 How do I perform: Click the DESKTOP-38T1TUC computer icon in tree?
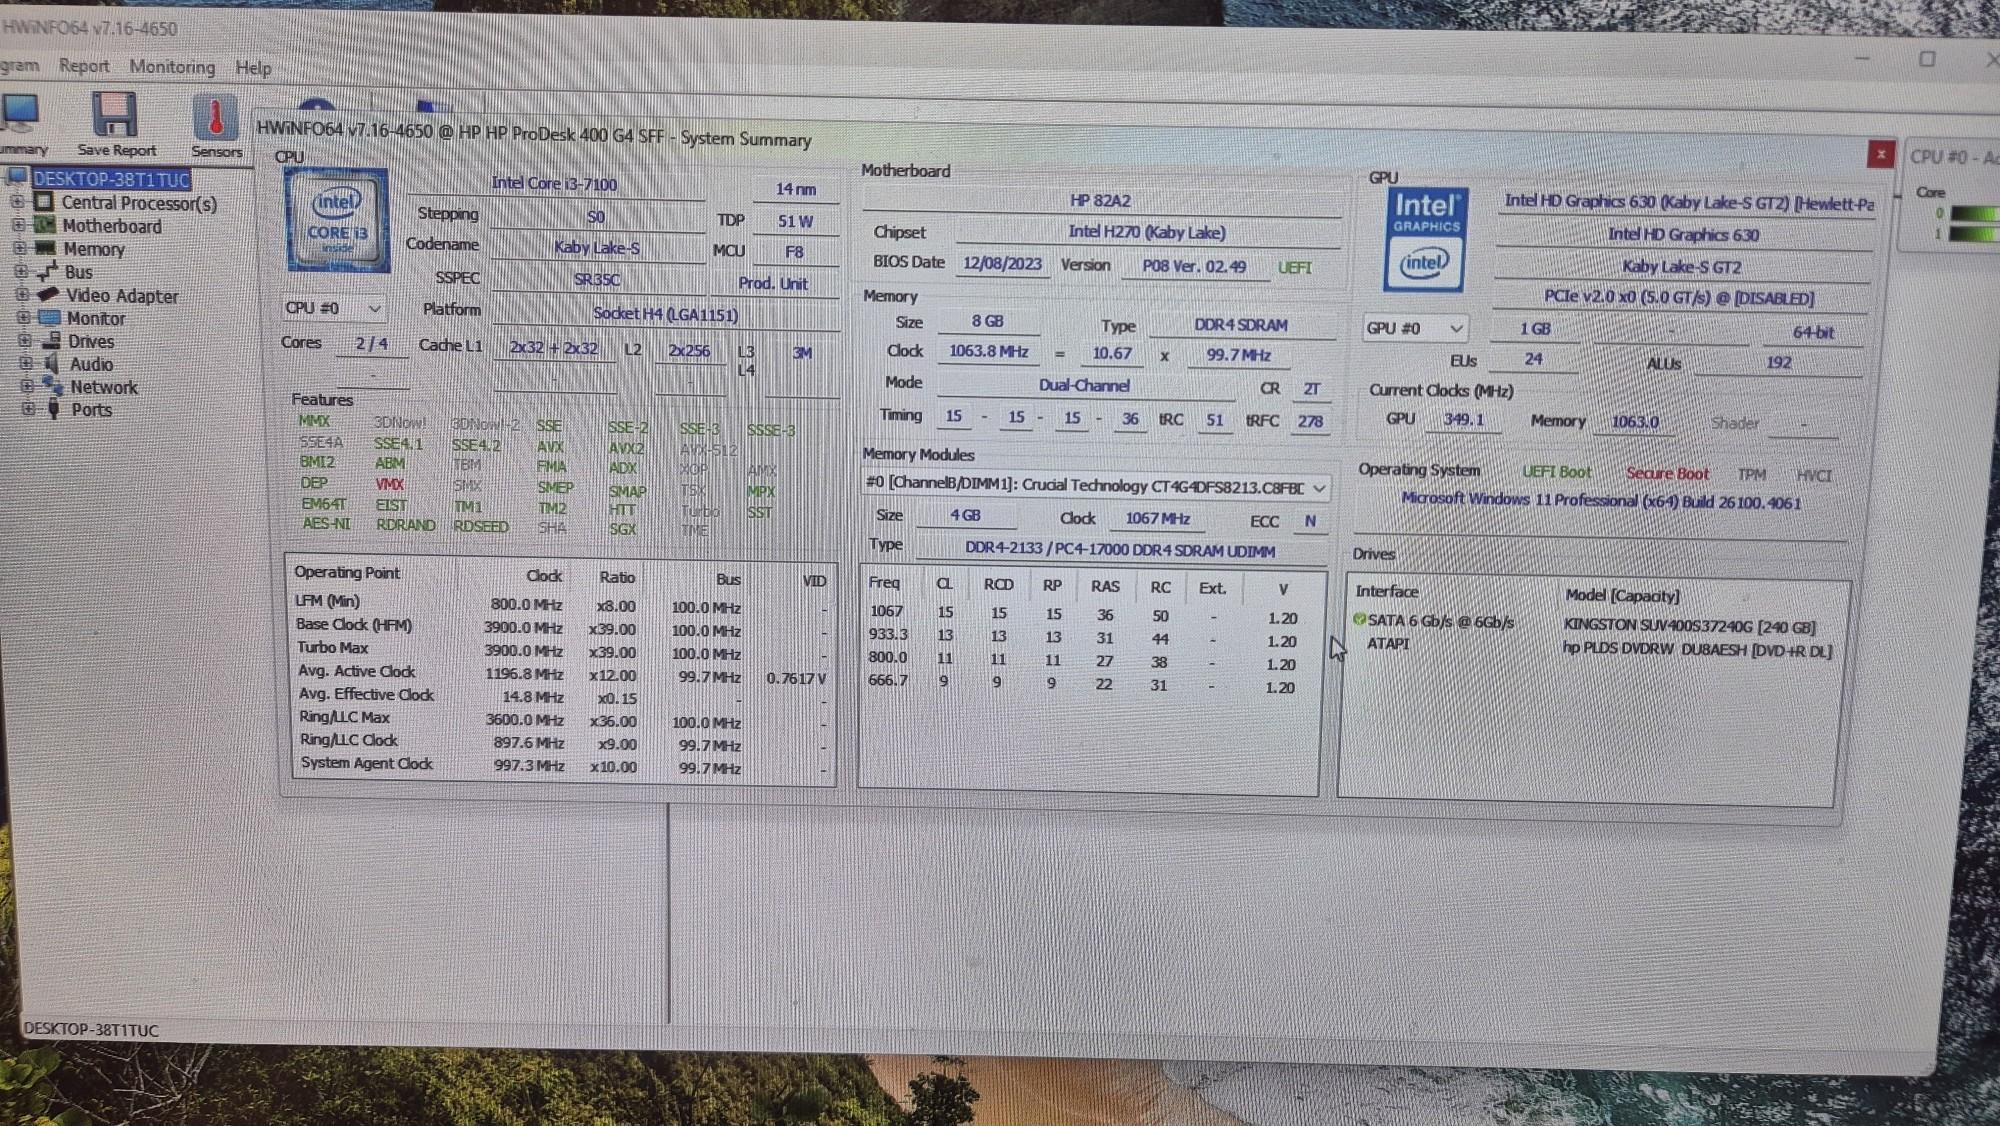[17, 178]
